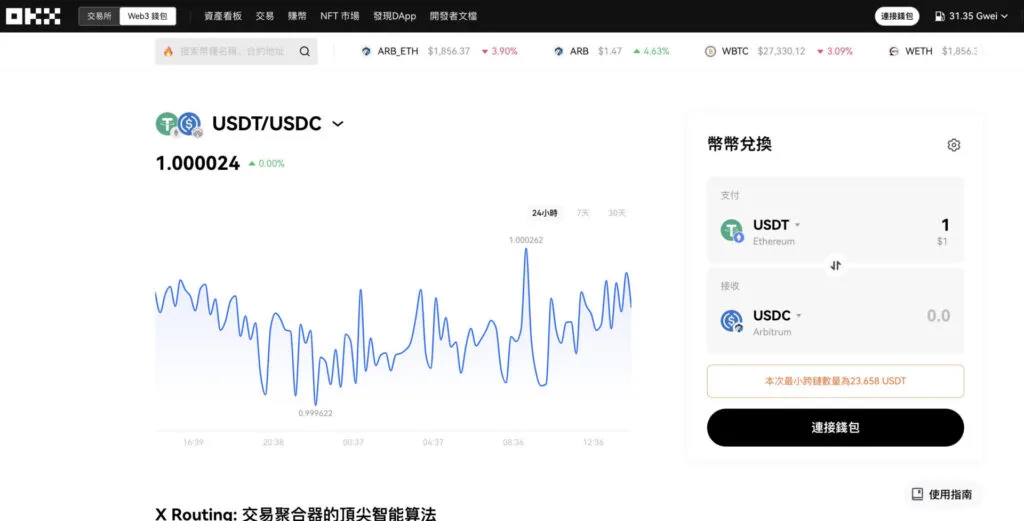Open the 使用指南 guide button
1024x521 pixels.
[941, 494]
